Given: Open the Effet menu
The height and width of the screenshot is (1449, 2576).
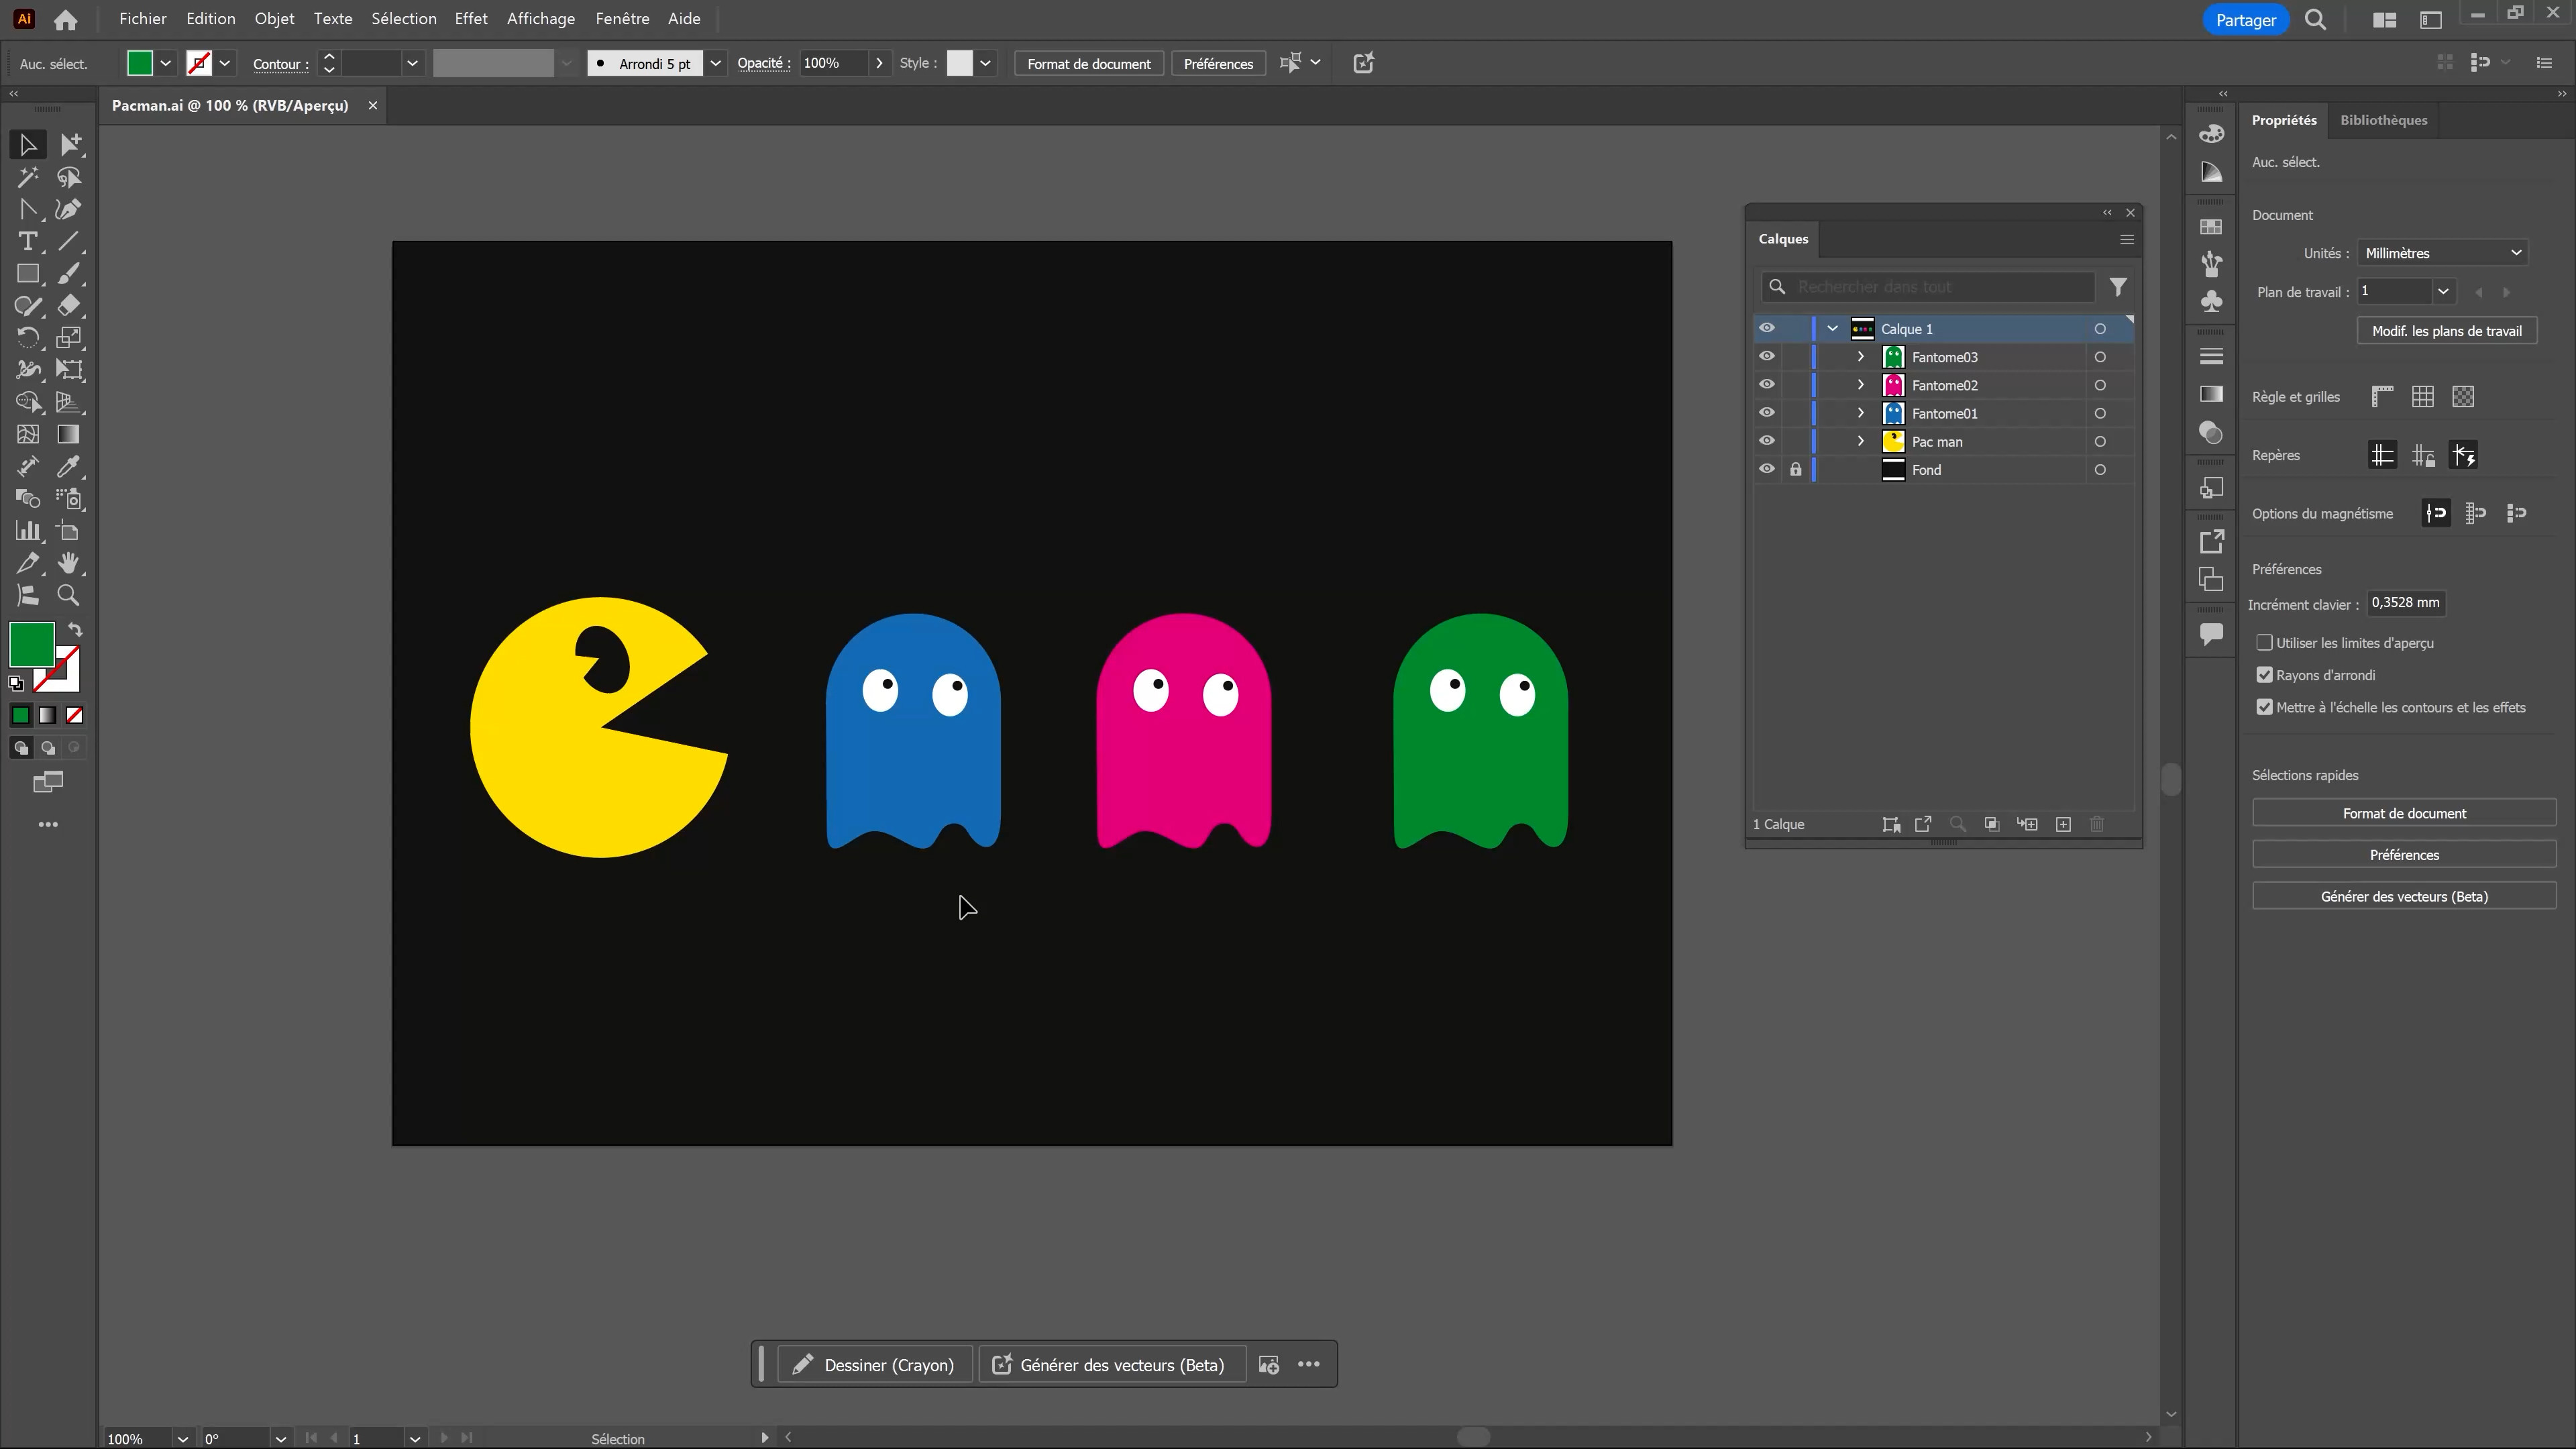Looking at the screenshot, I should [x=470, y=19].
